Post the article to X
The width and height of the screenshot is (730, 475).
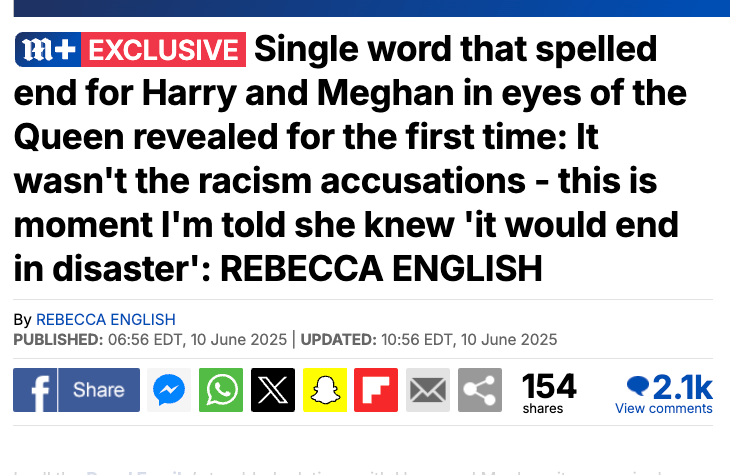[x=272, y=390]
